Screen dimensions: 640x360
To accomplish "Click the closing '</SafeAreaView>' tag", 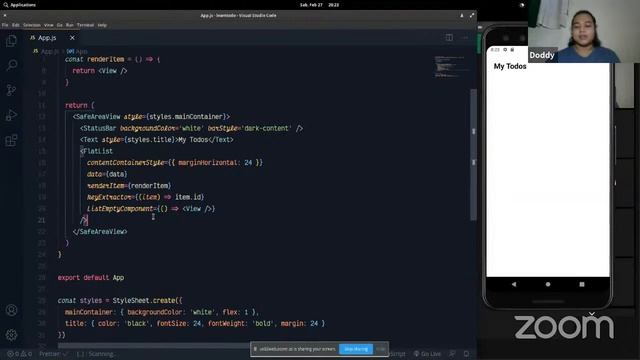I will coord(100,231).
